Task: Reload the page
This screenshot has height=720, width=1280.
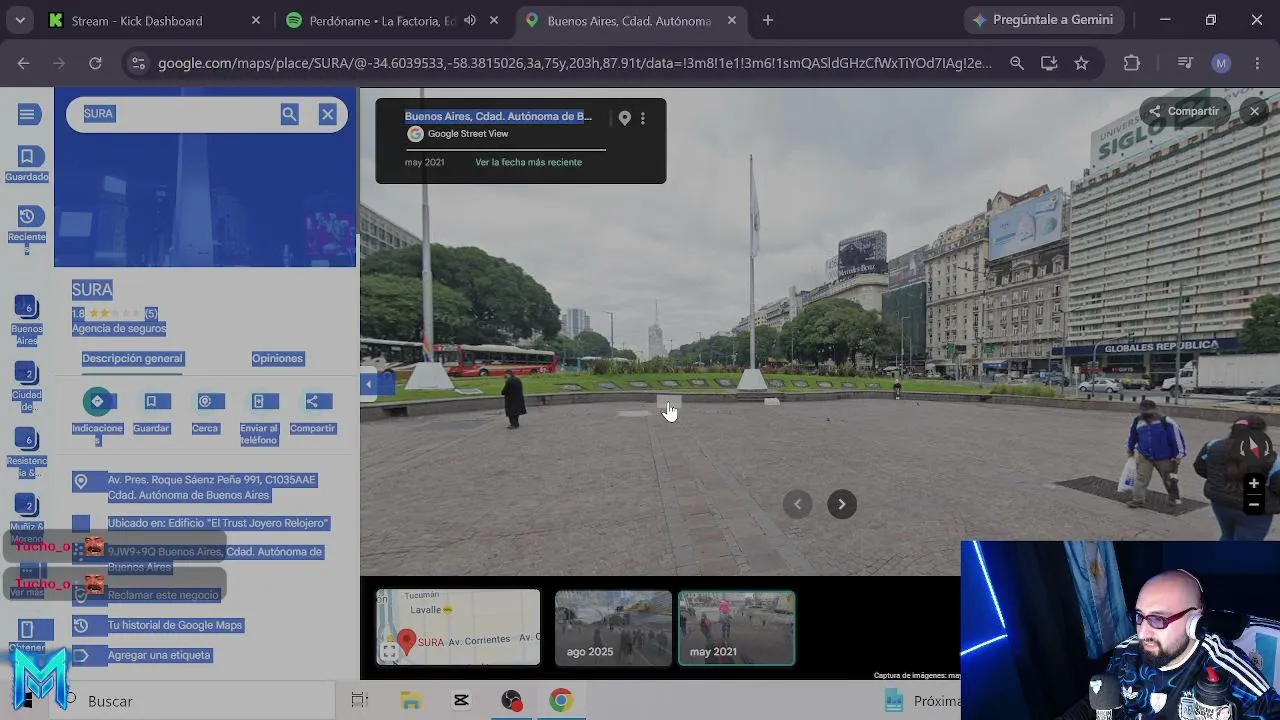Action: pos(95,63)
